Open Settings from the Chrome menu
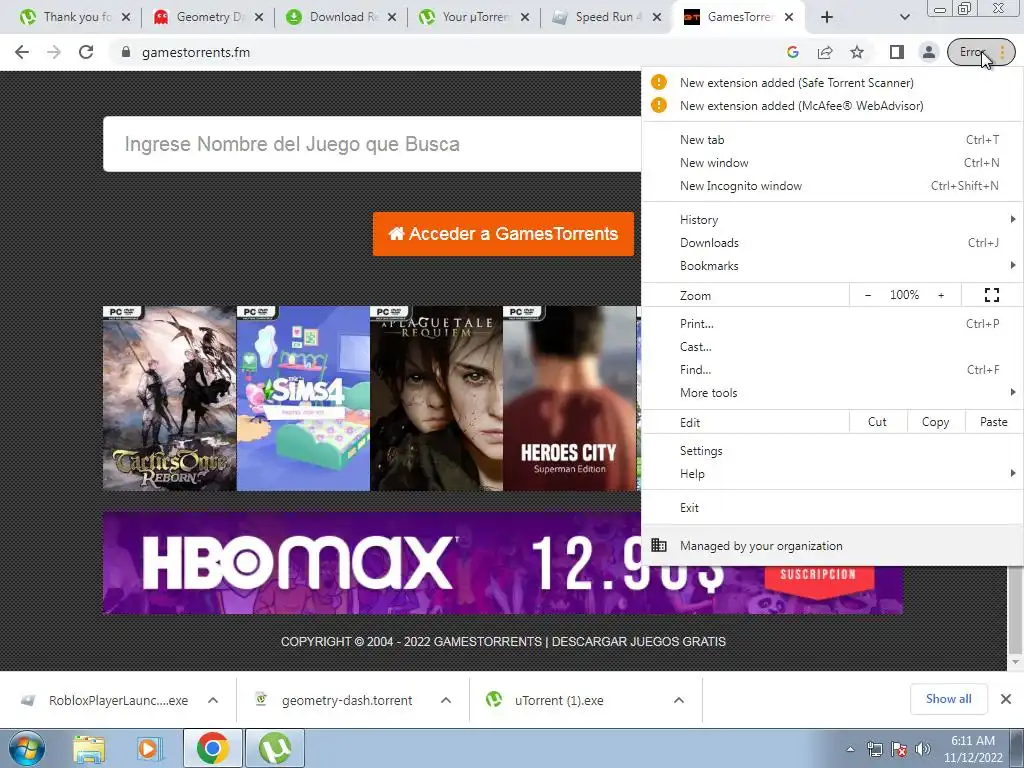This screenshot has width=1024, height=768. (832, 451)
